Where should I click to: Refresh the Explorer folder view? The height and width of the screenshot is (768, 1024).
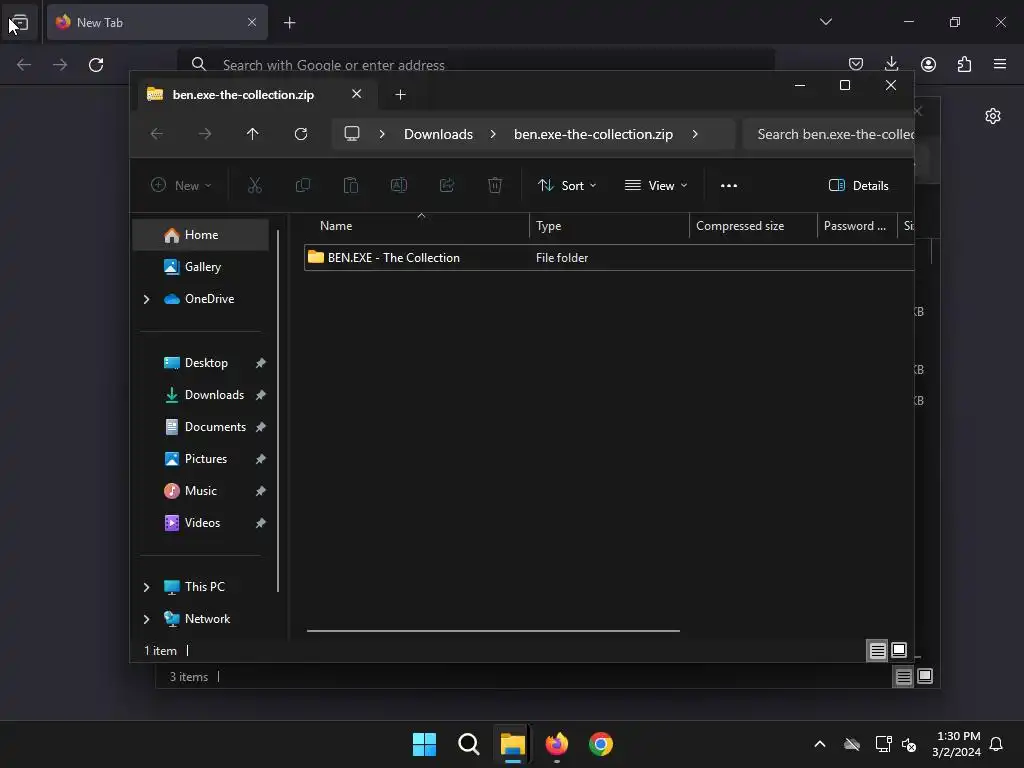click(x=300, y=134)
